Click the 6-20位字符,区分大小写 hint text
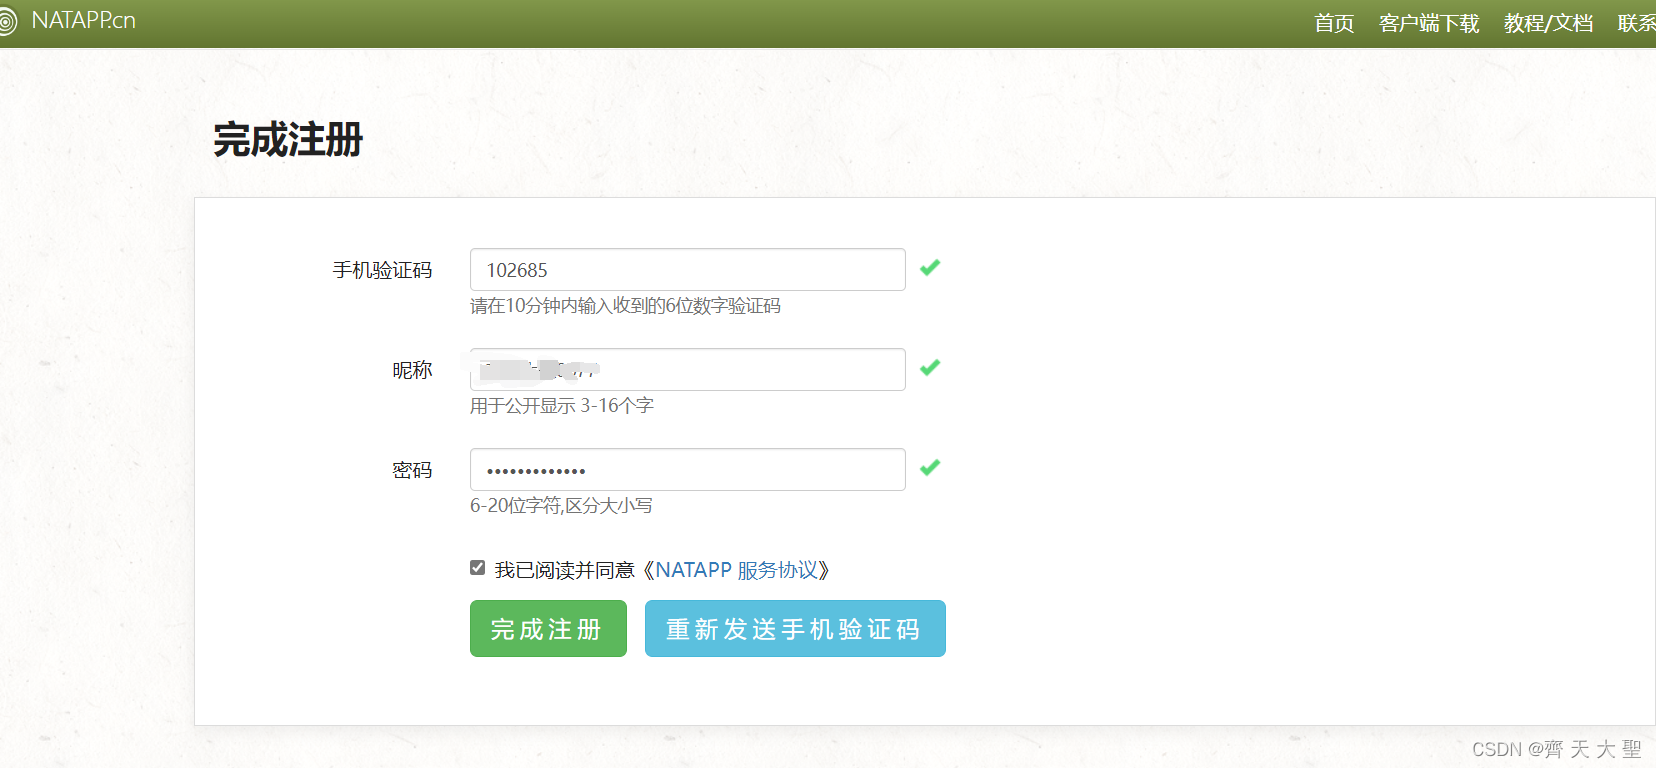This screenshot has width=1656, height=768. 561,506
